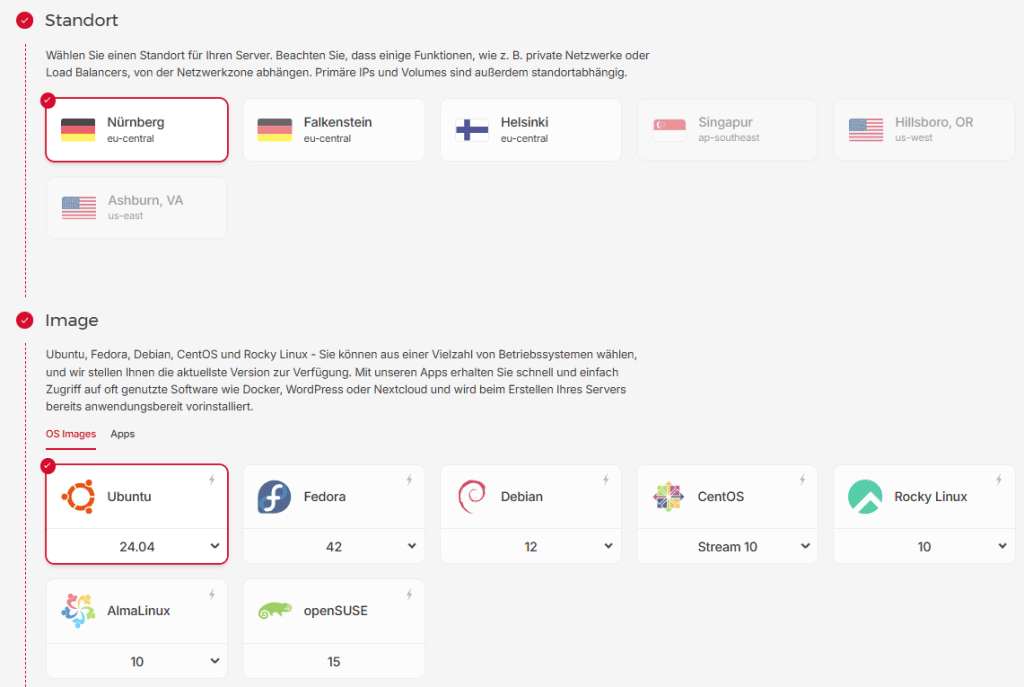Select the OS Images tab
The image size is (1024, 687).
pyautogui.click(x=71, y=434)
